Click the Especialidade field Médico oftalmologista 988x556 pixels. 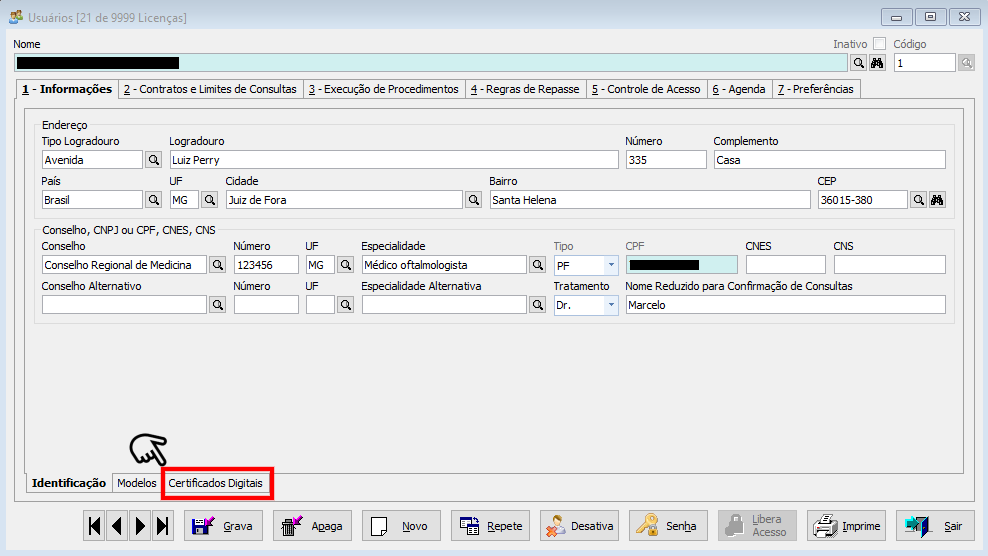pyautogui.click(x=444, y=265)
